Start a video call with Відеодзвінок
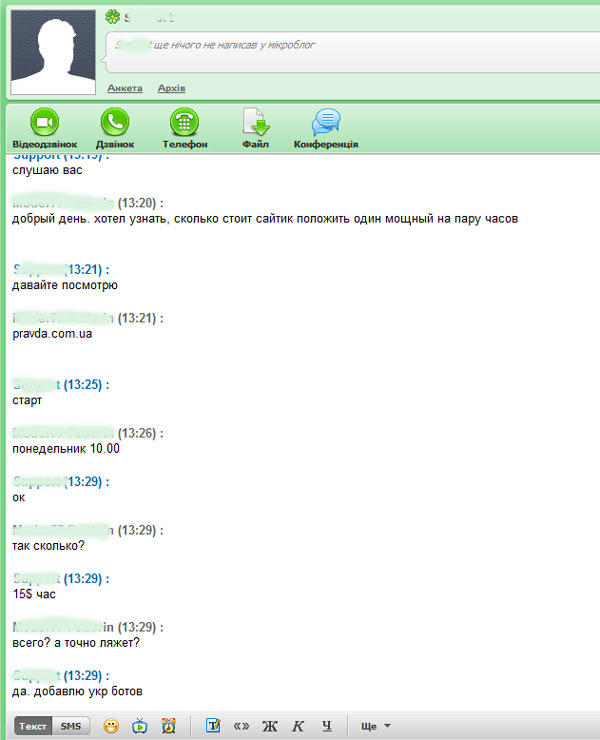Screen dimensions: 600x740 coord(43,123)
